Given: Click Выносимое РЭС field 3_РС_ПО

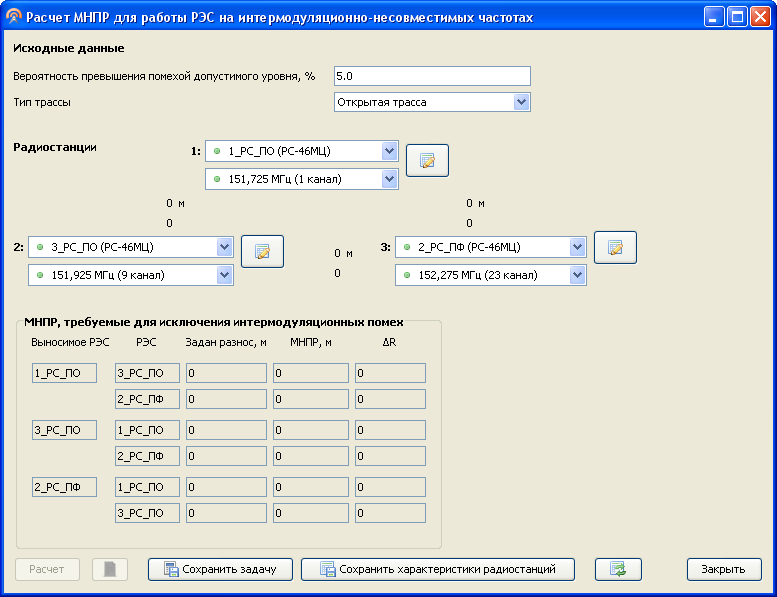Looking at the screenshot, I should tap(64, 430).
